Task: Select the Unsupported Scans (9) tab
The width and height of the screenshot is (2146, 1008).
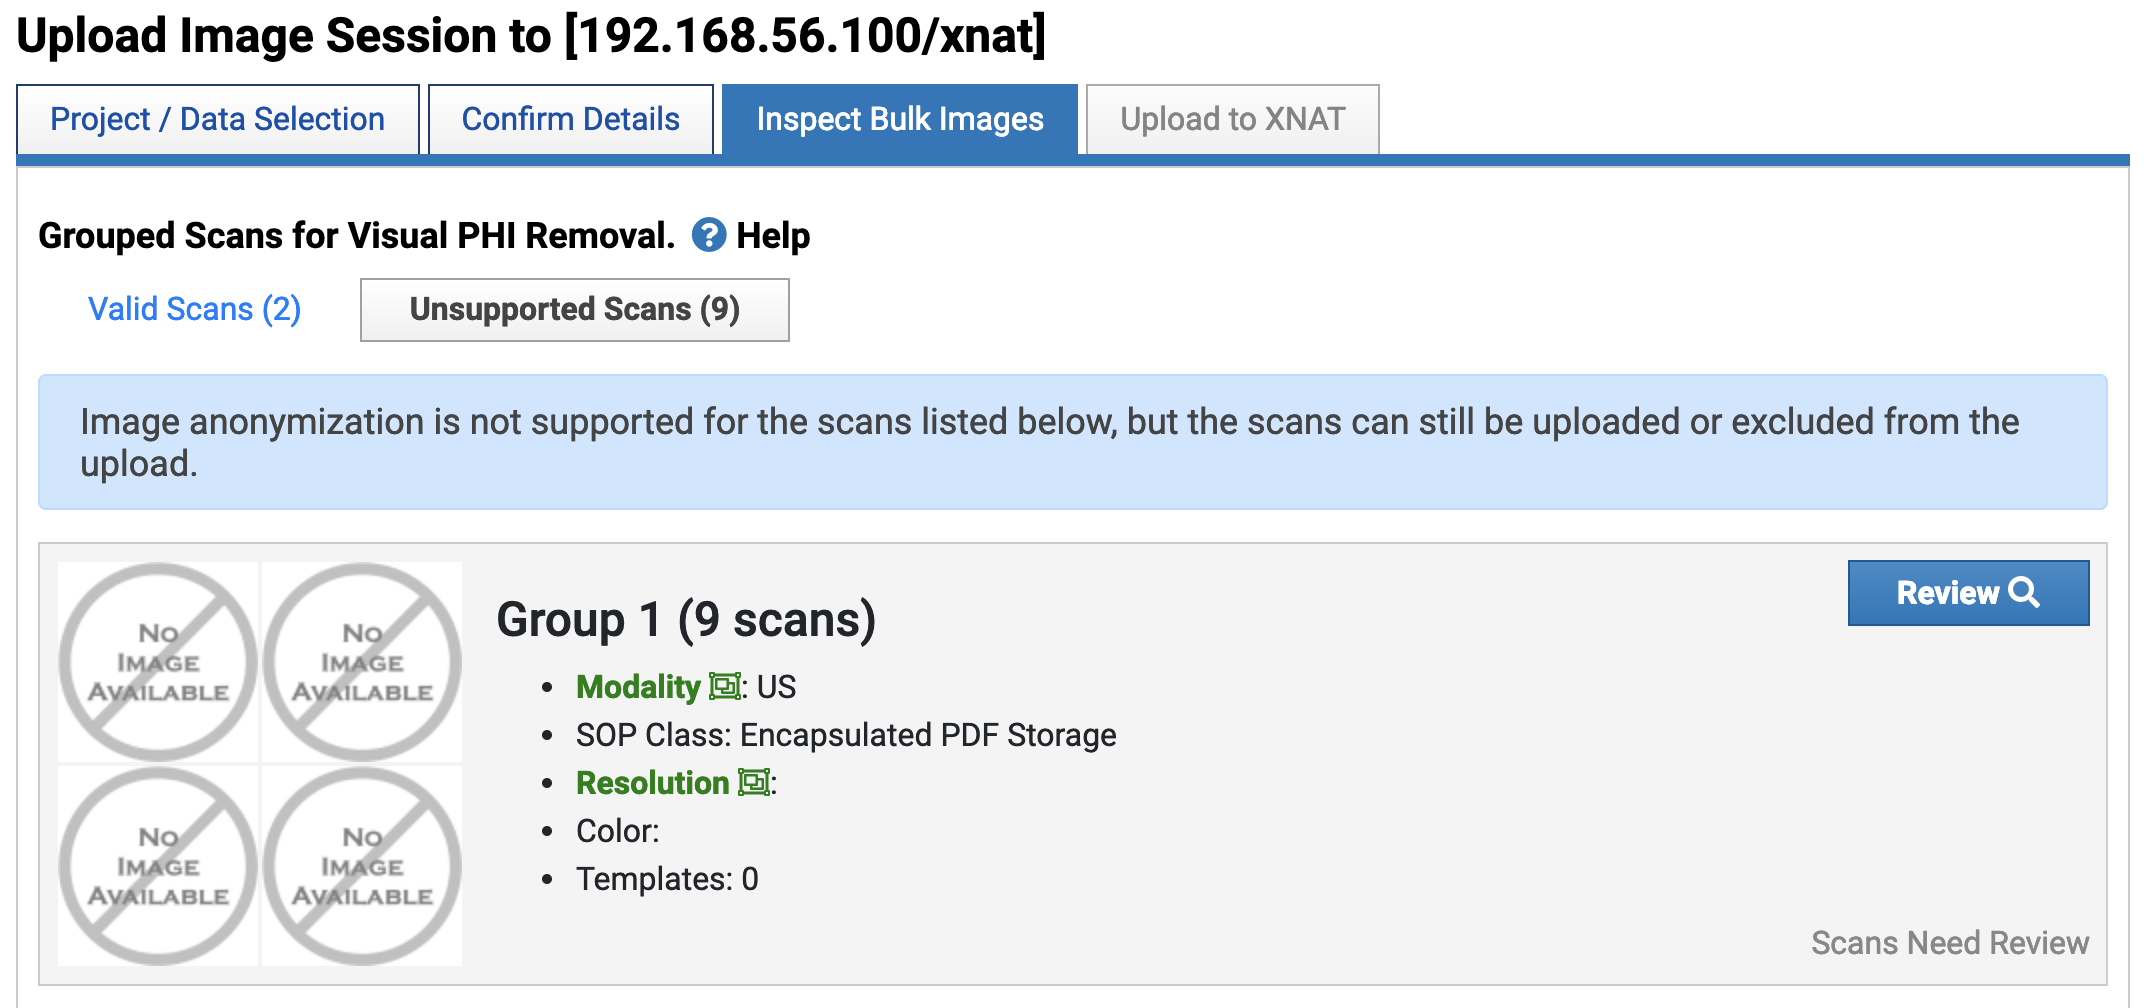Action: [574, 309]
